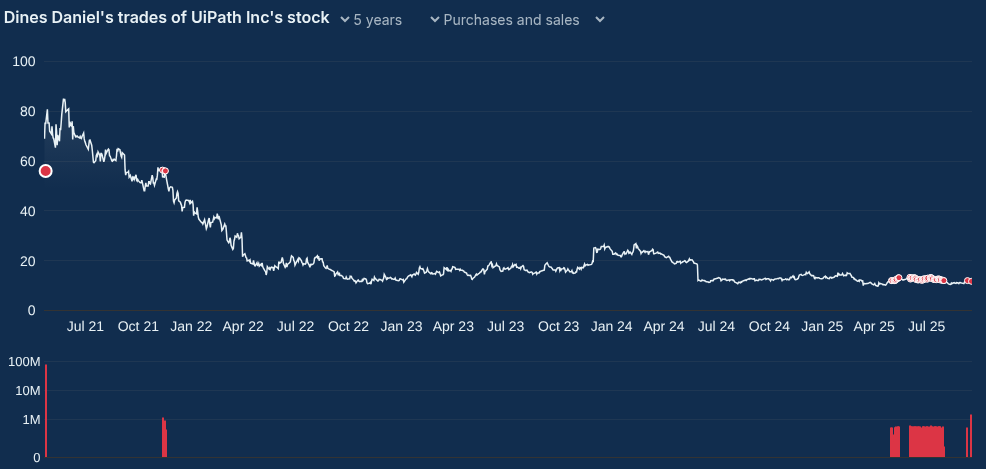The image size is (986, 469).
Task: Click the stock price peak near 85
Action: pos(64,100)
